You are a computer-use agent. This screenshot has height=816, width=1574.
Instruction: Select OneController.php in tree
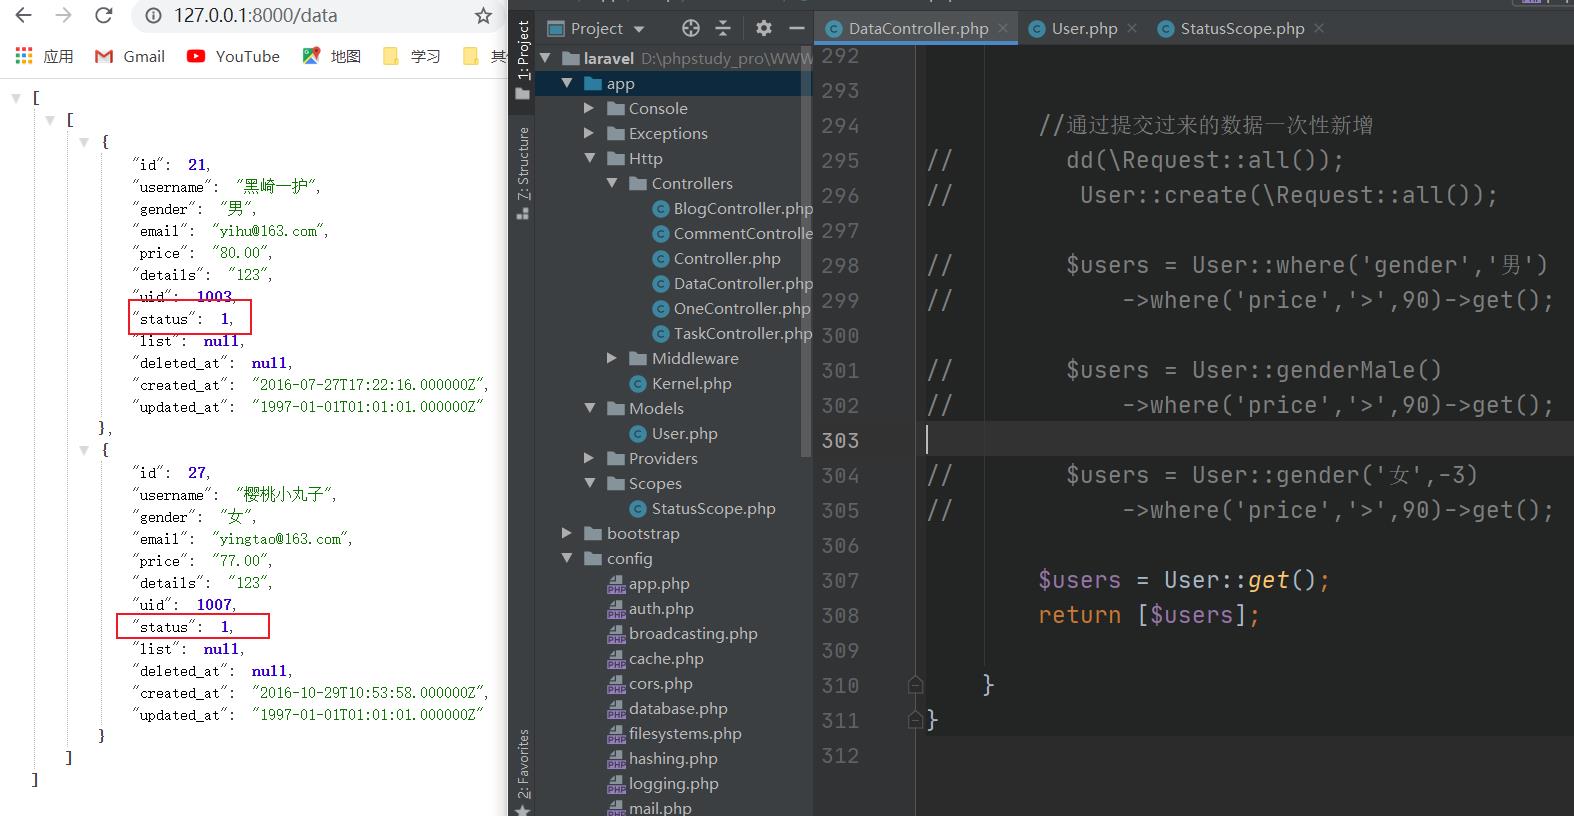[x=731, y=308]
